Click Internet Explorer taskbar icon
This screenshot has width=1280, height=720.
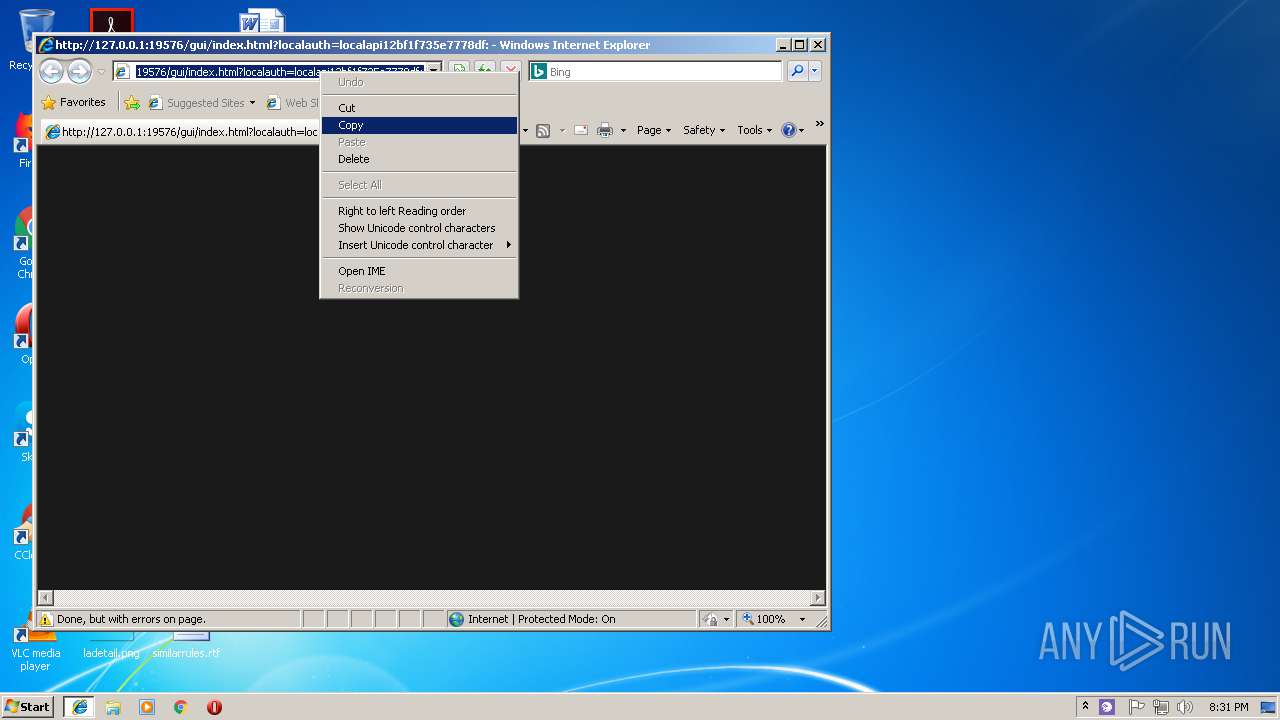tap(80, 706)
